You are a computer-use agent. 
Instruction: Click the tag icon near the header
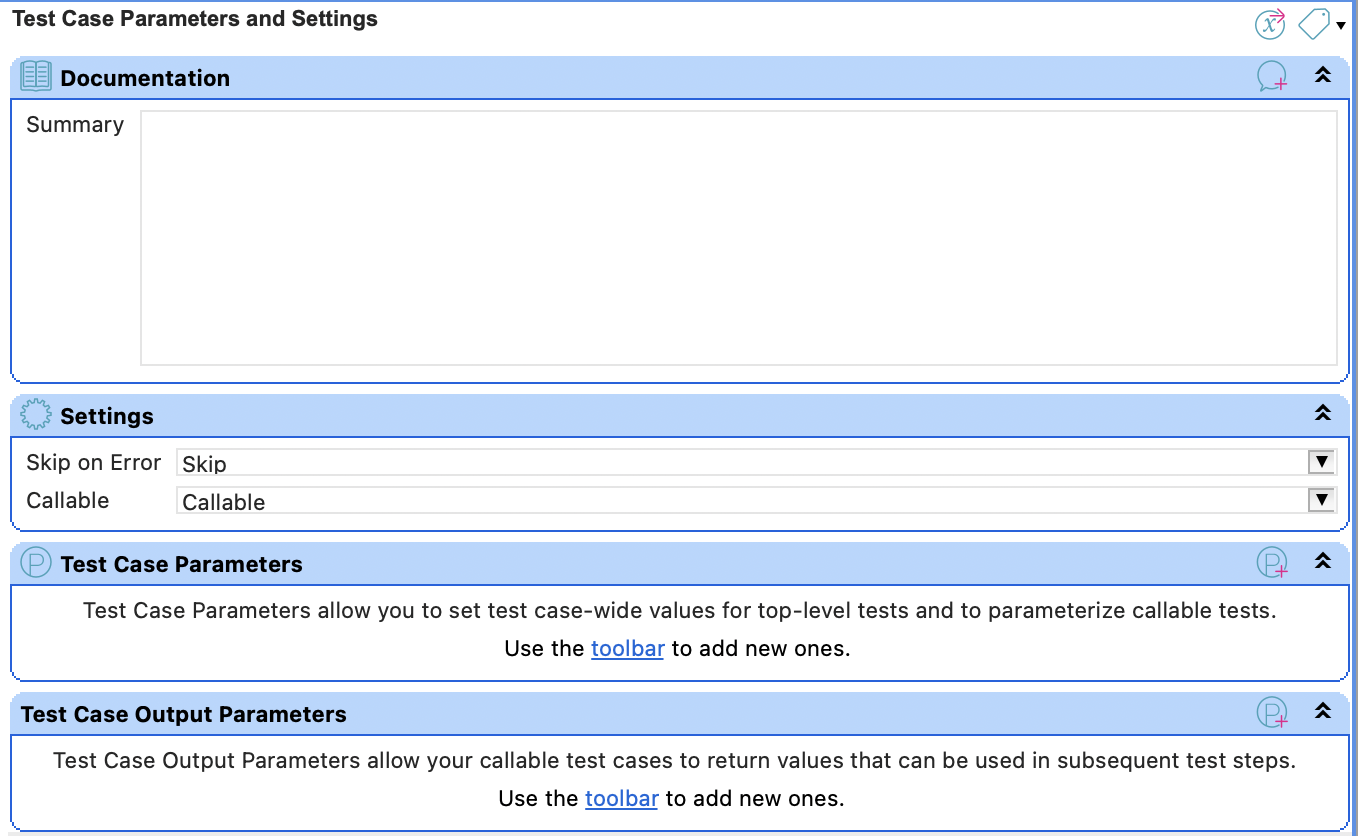[x=1313, y=23]
